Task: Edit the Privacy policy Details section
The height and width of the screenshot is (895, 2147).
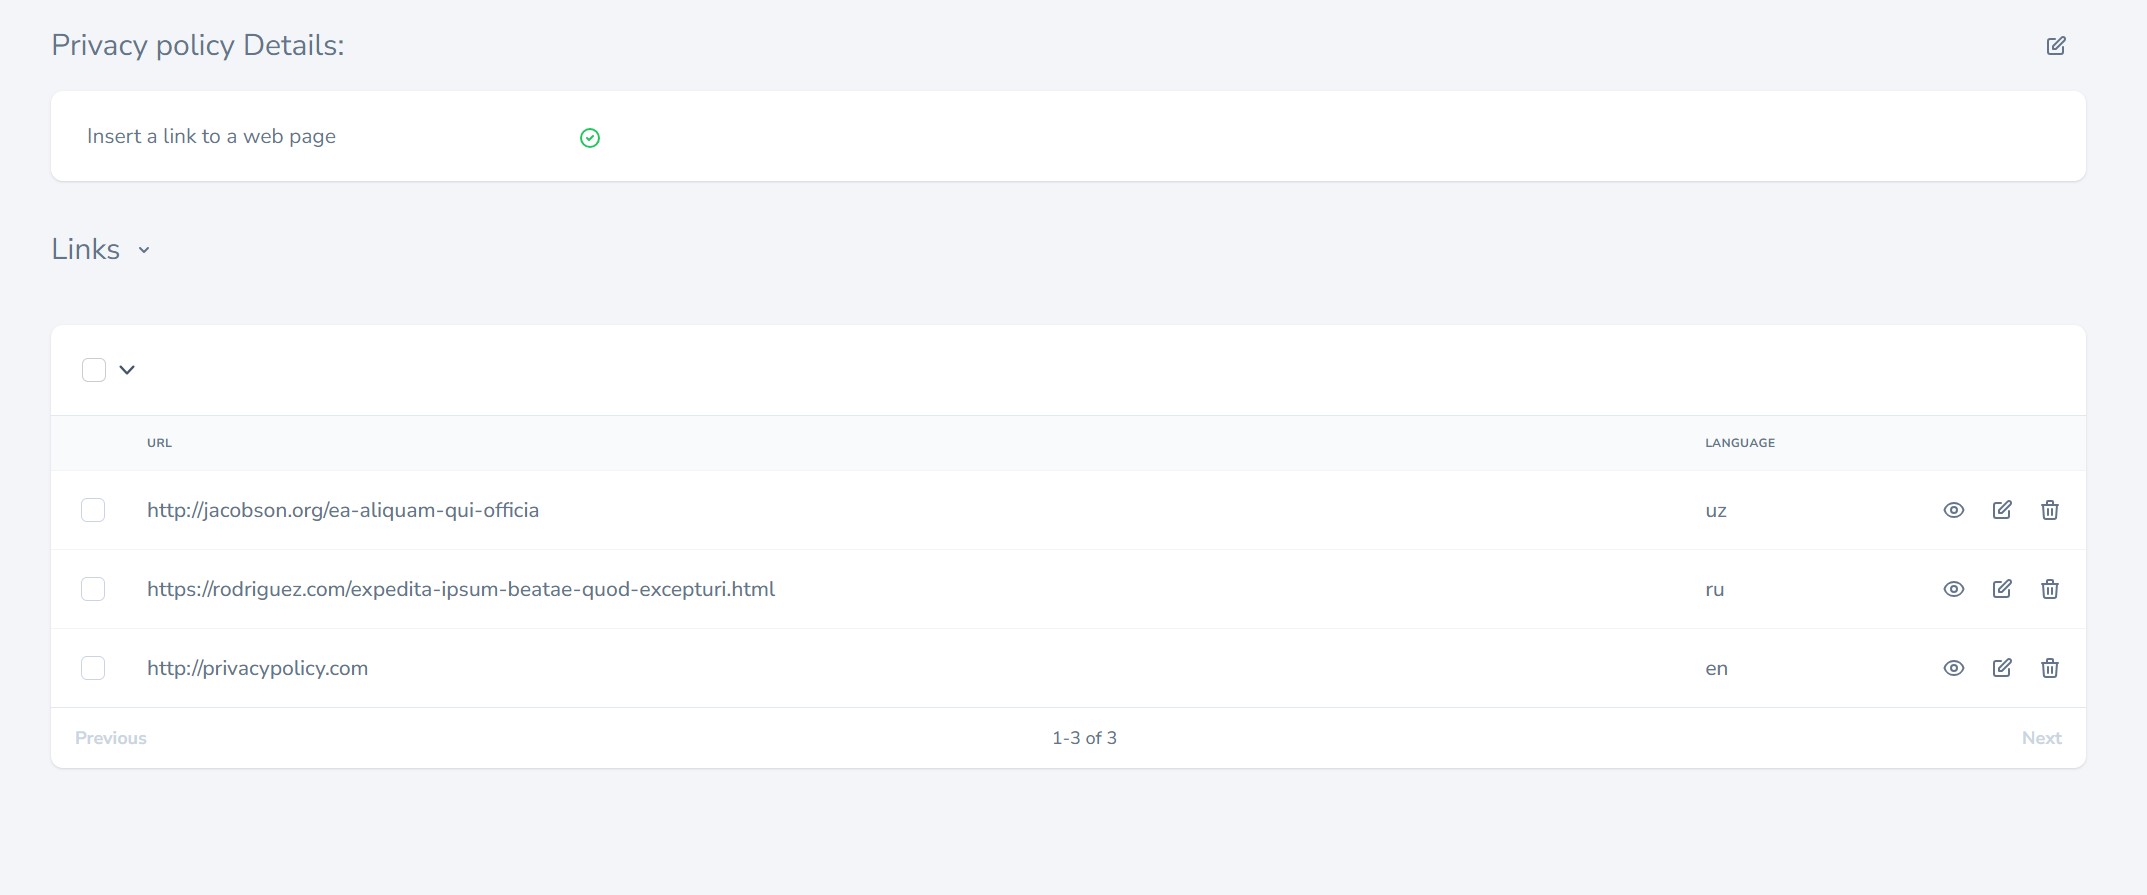Action: 2056,46
